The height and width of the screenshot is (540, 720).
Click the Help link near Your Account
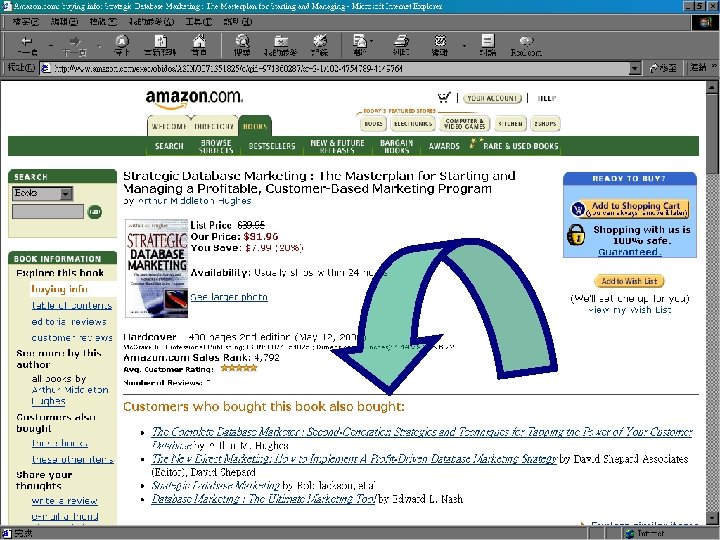pyautogui.click(x=546, y=98)
